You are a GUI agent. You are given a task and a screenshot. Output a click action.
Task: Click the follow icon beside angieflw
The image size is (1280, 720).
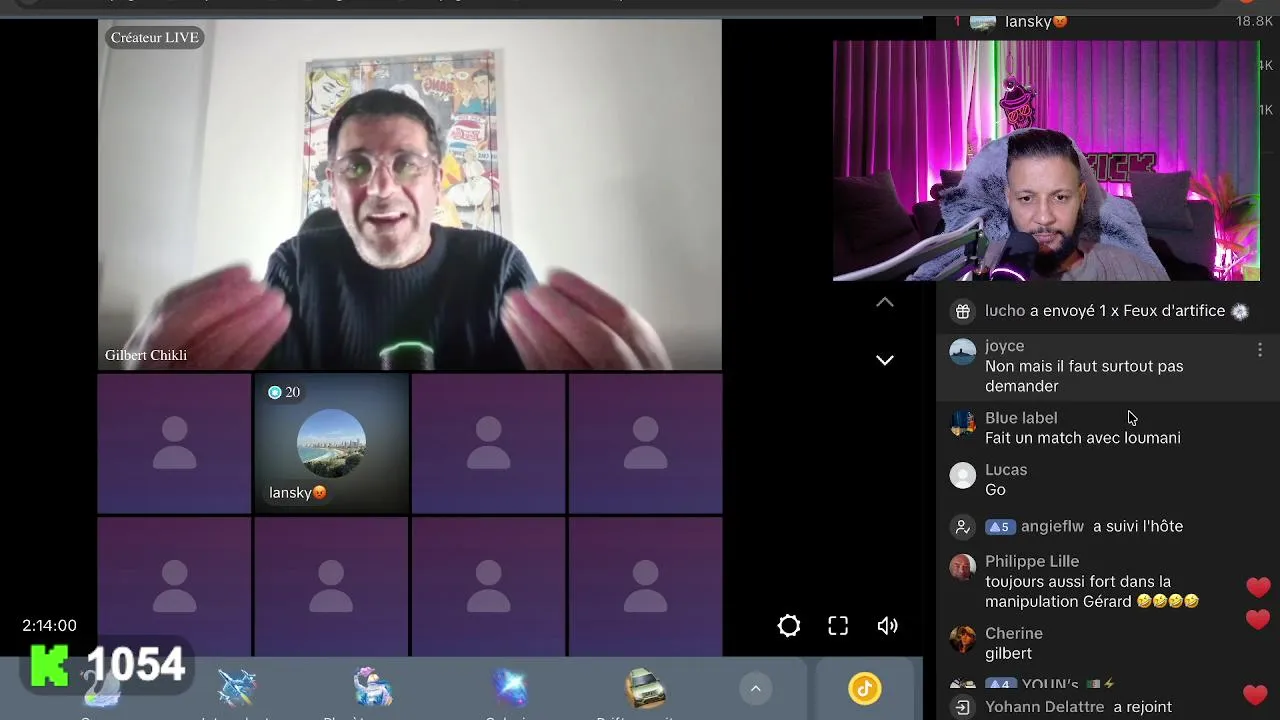point(963,527)
